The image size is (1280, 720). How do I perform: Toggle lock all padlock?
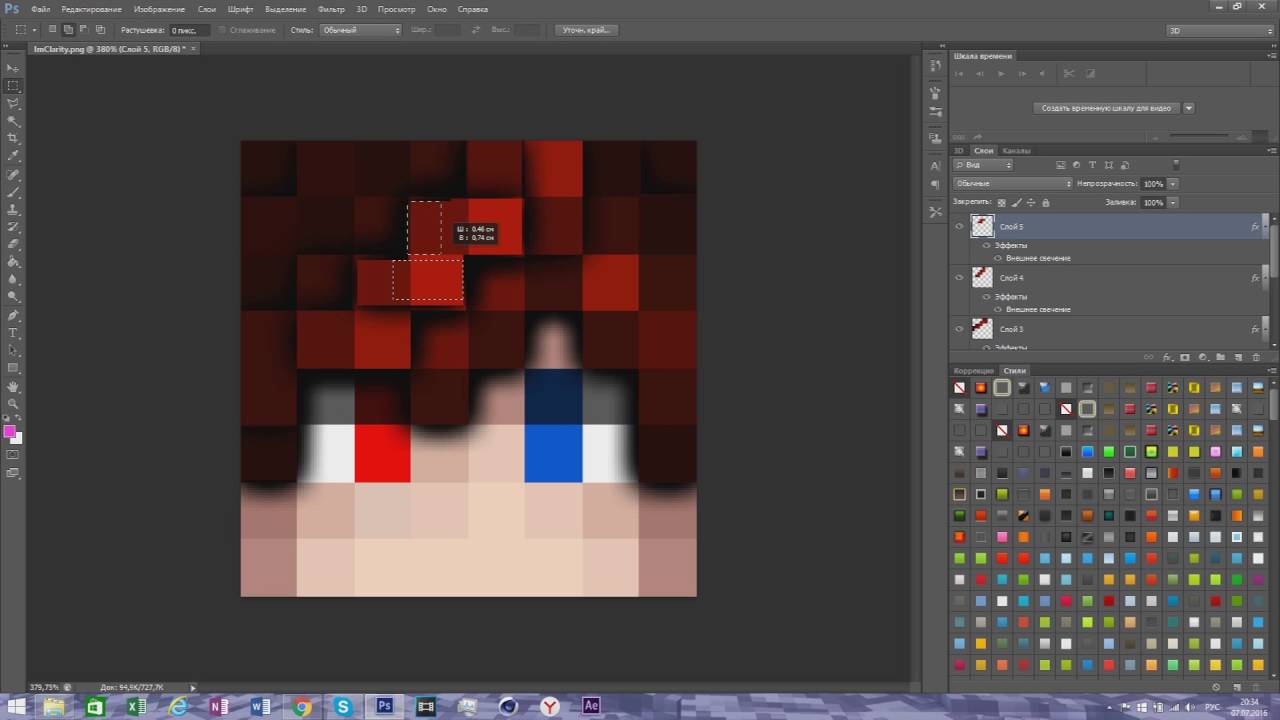coord(1046,203)
